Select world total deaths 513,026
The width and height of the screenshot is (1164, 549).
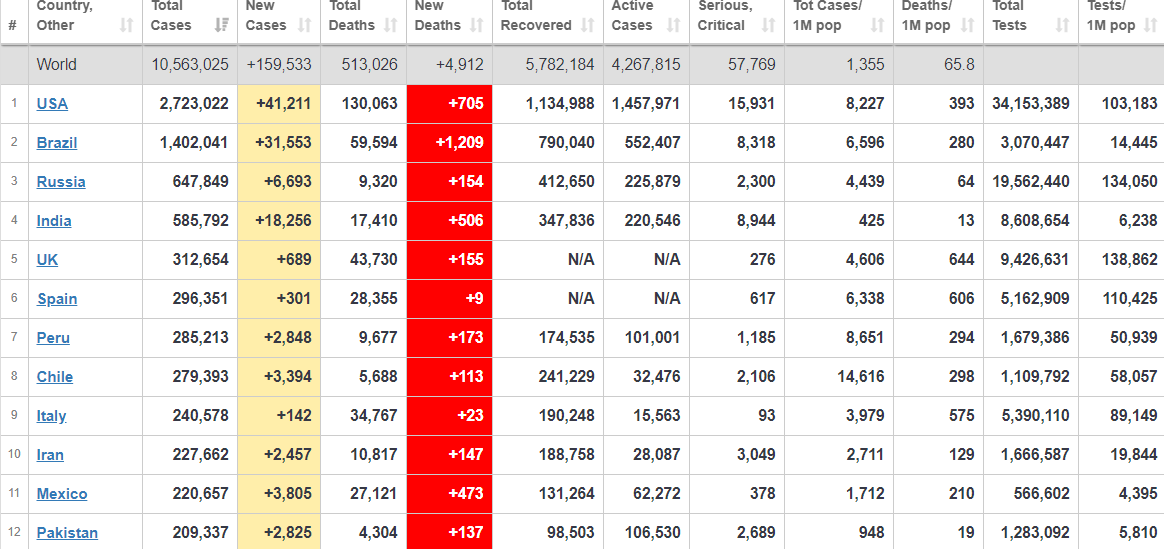tap(370, 65)
